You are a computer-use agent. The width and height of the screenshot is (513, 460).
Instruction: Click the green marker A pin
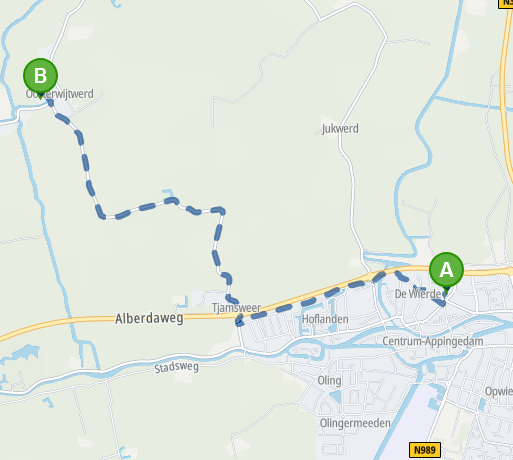click(446, 271)
